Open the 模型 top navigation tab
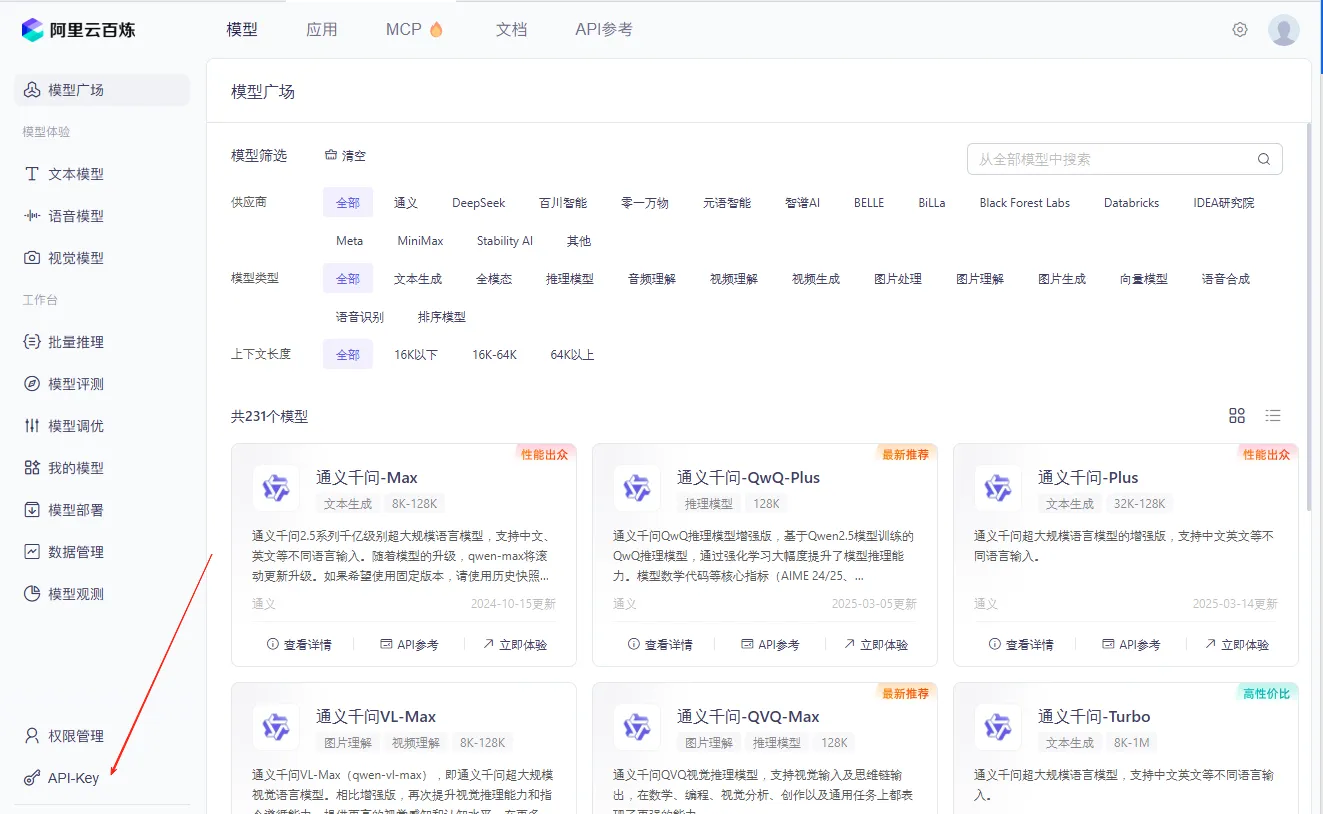The image size is (1323, 814). 242,30
